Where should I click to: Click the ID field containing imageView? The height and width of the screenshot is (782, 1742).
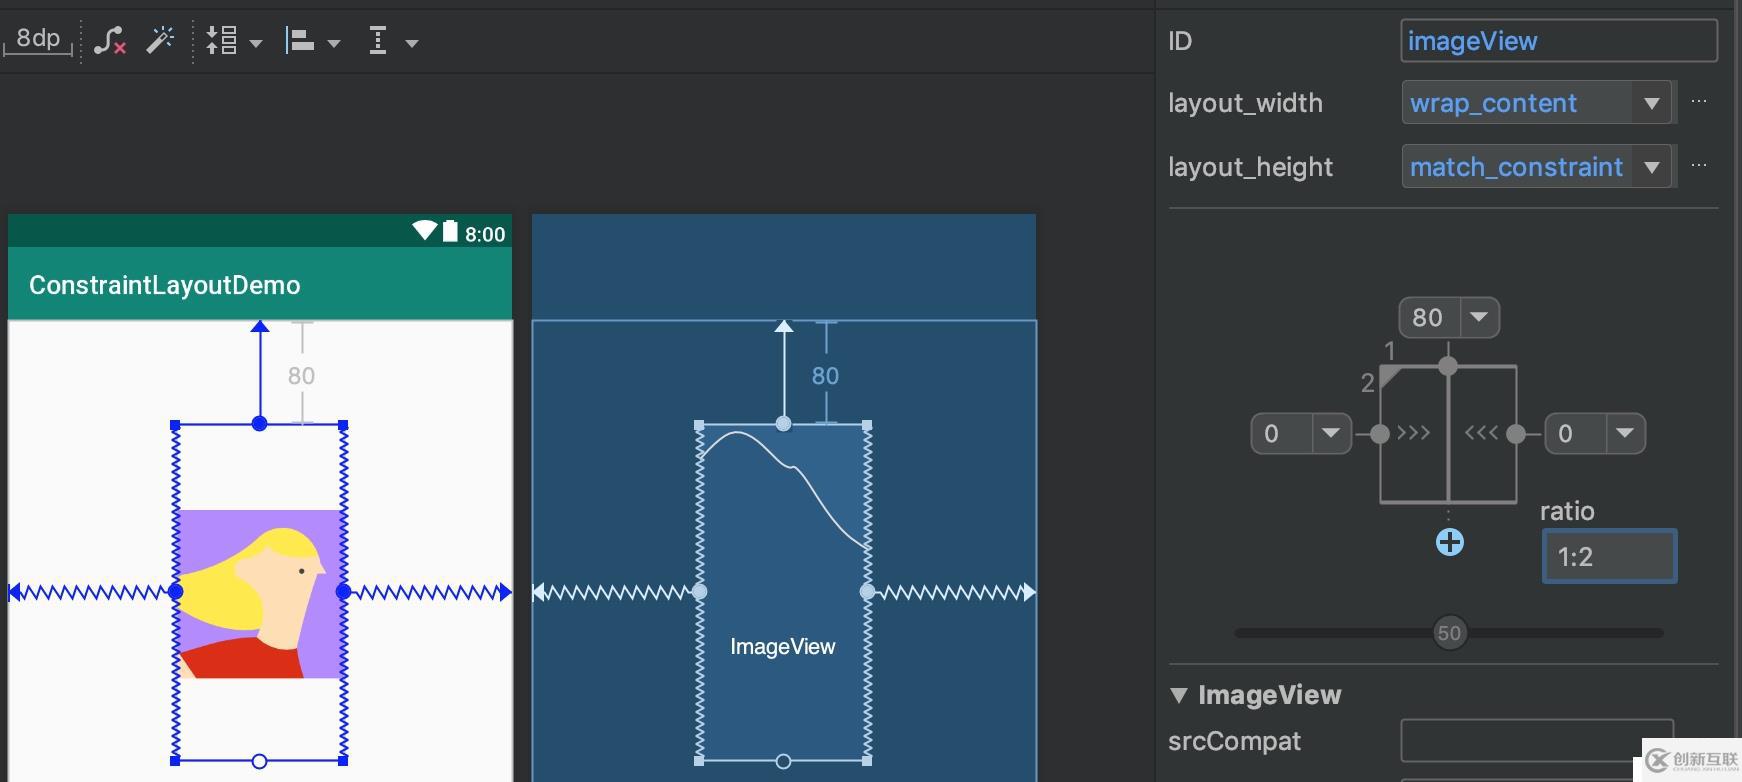click(1558, 41)
